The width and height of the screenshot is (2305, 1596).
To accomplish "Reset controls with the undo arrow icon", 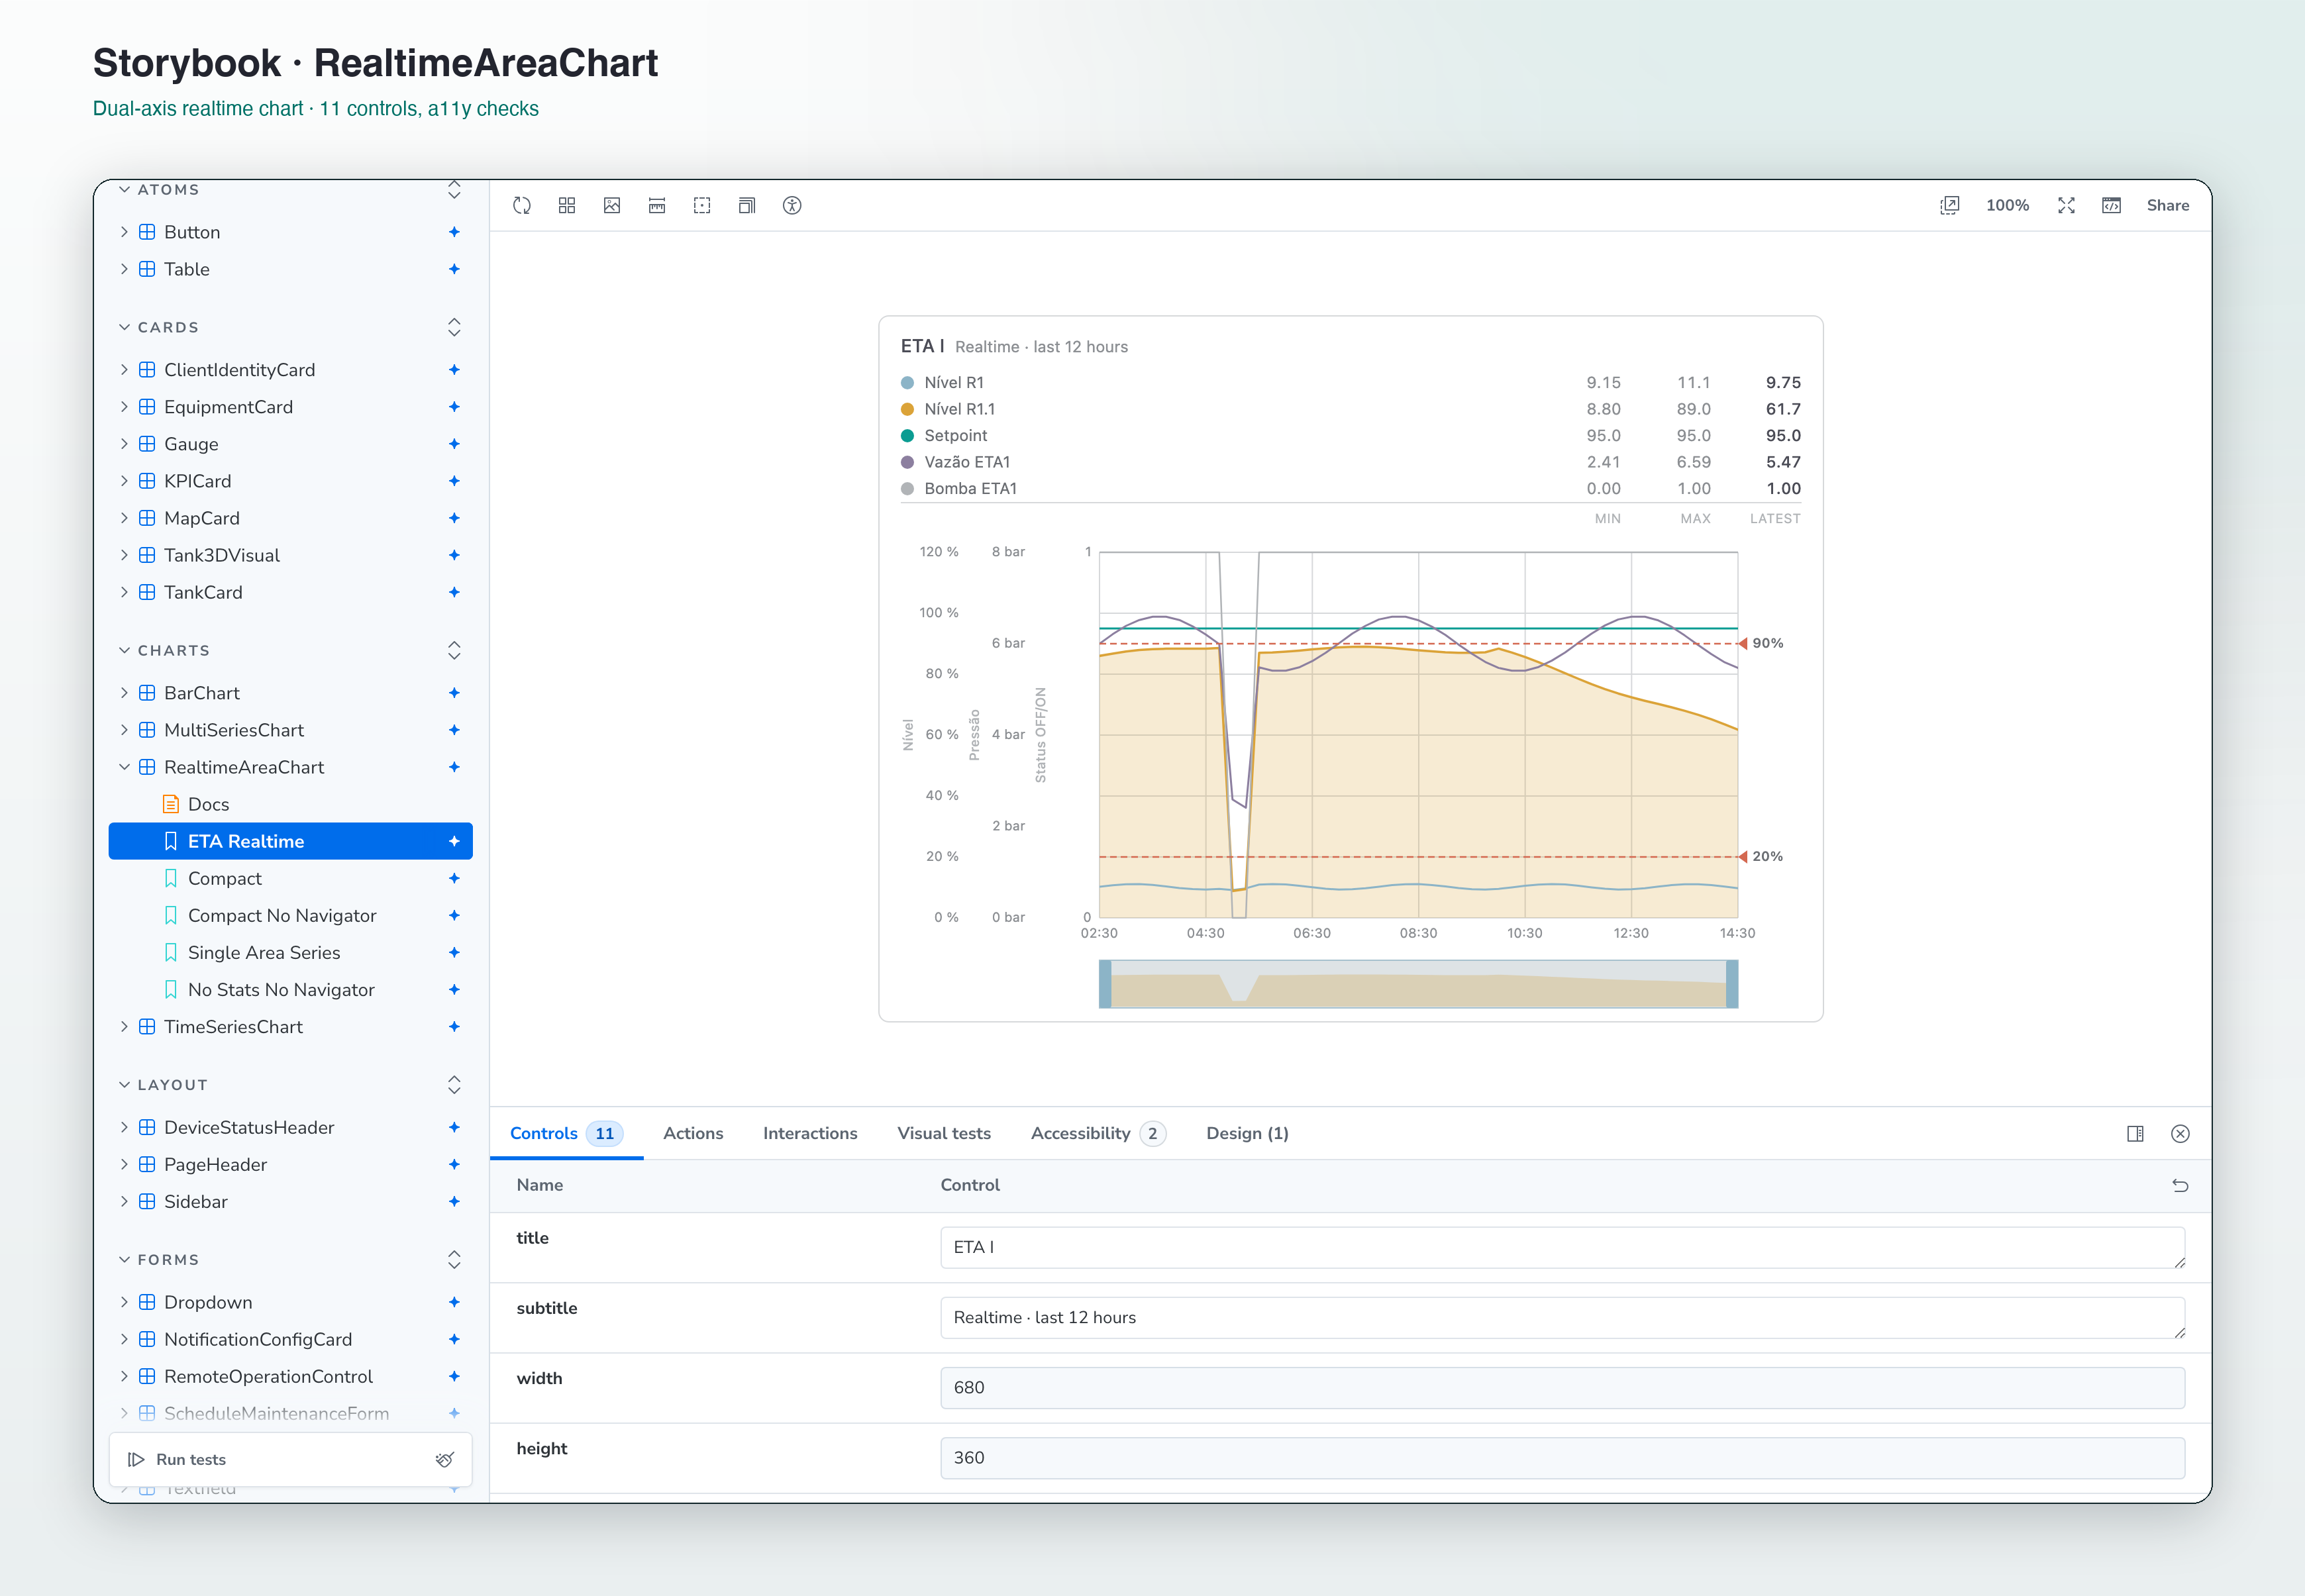I will pos(2180,1185).
